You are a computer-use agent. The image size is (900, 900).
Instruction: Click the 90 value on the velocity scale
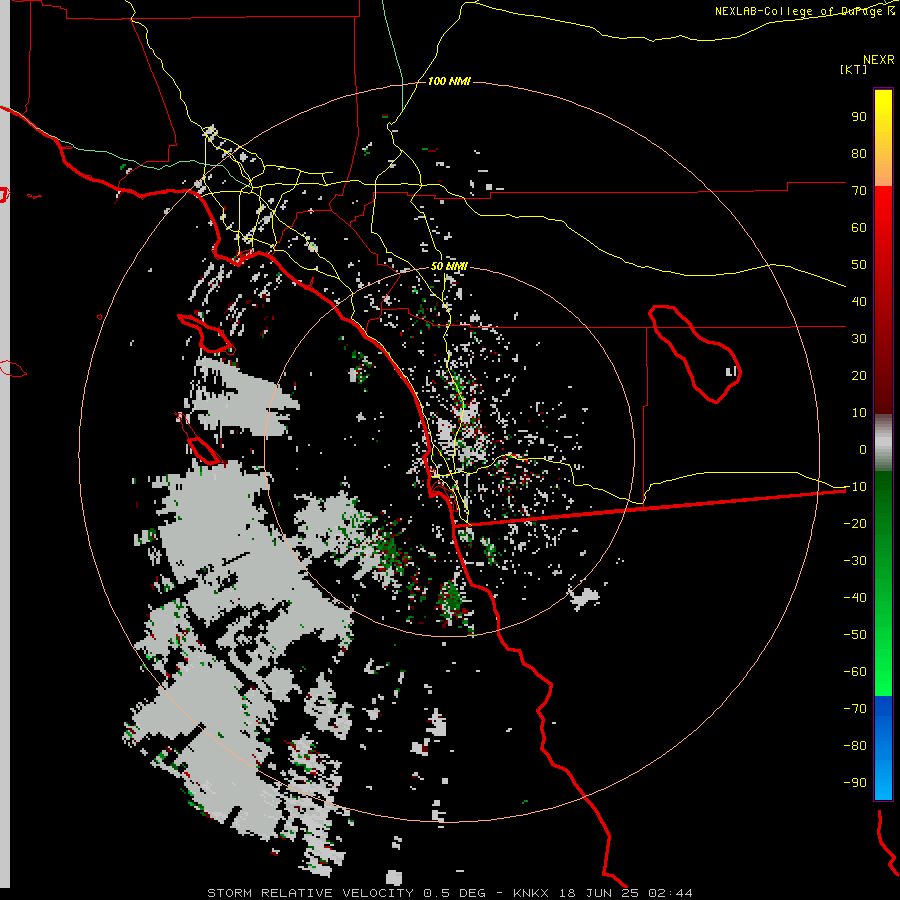(859, 117)
